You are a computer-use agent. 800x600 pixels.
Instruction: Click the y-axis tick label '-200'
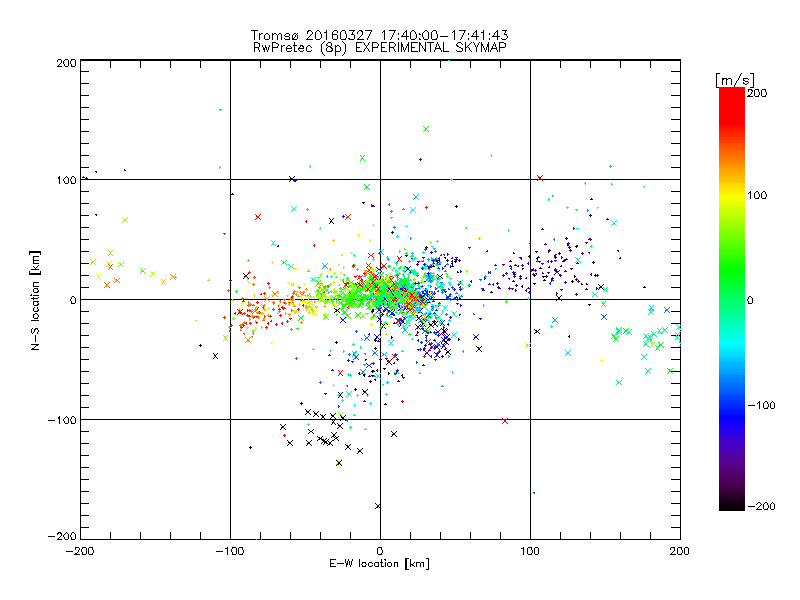click(62, 536)
